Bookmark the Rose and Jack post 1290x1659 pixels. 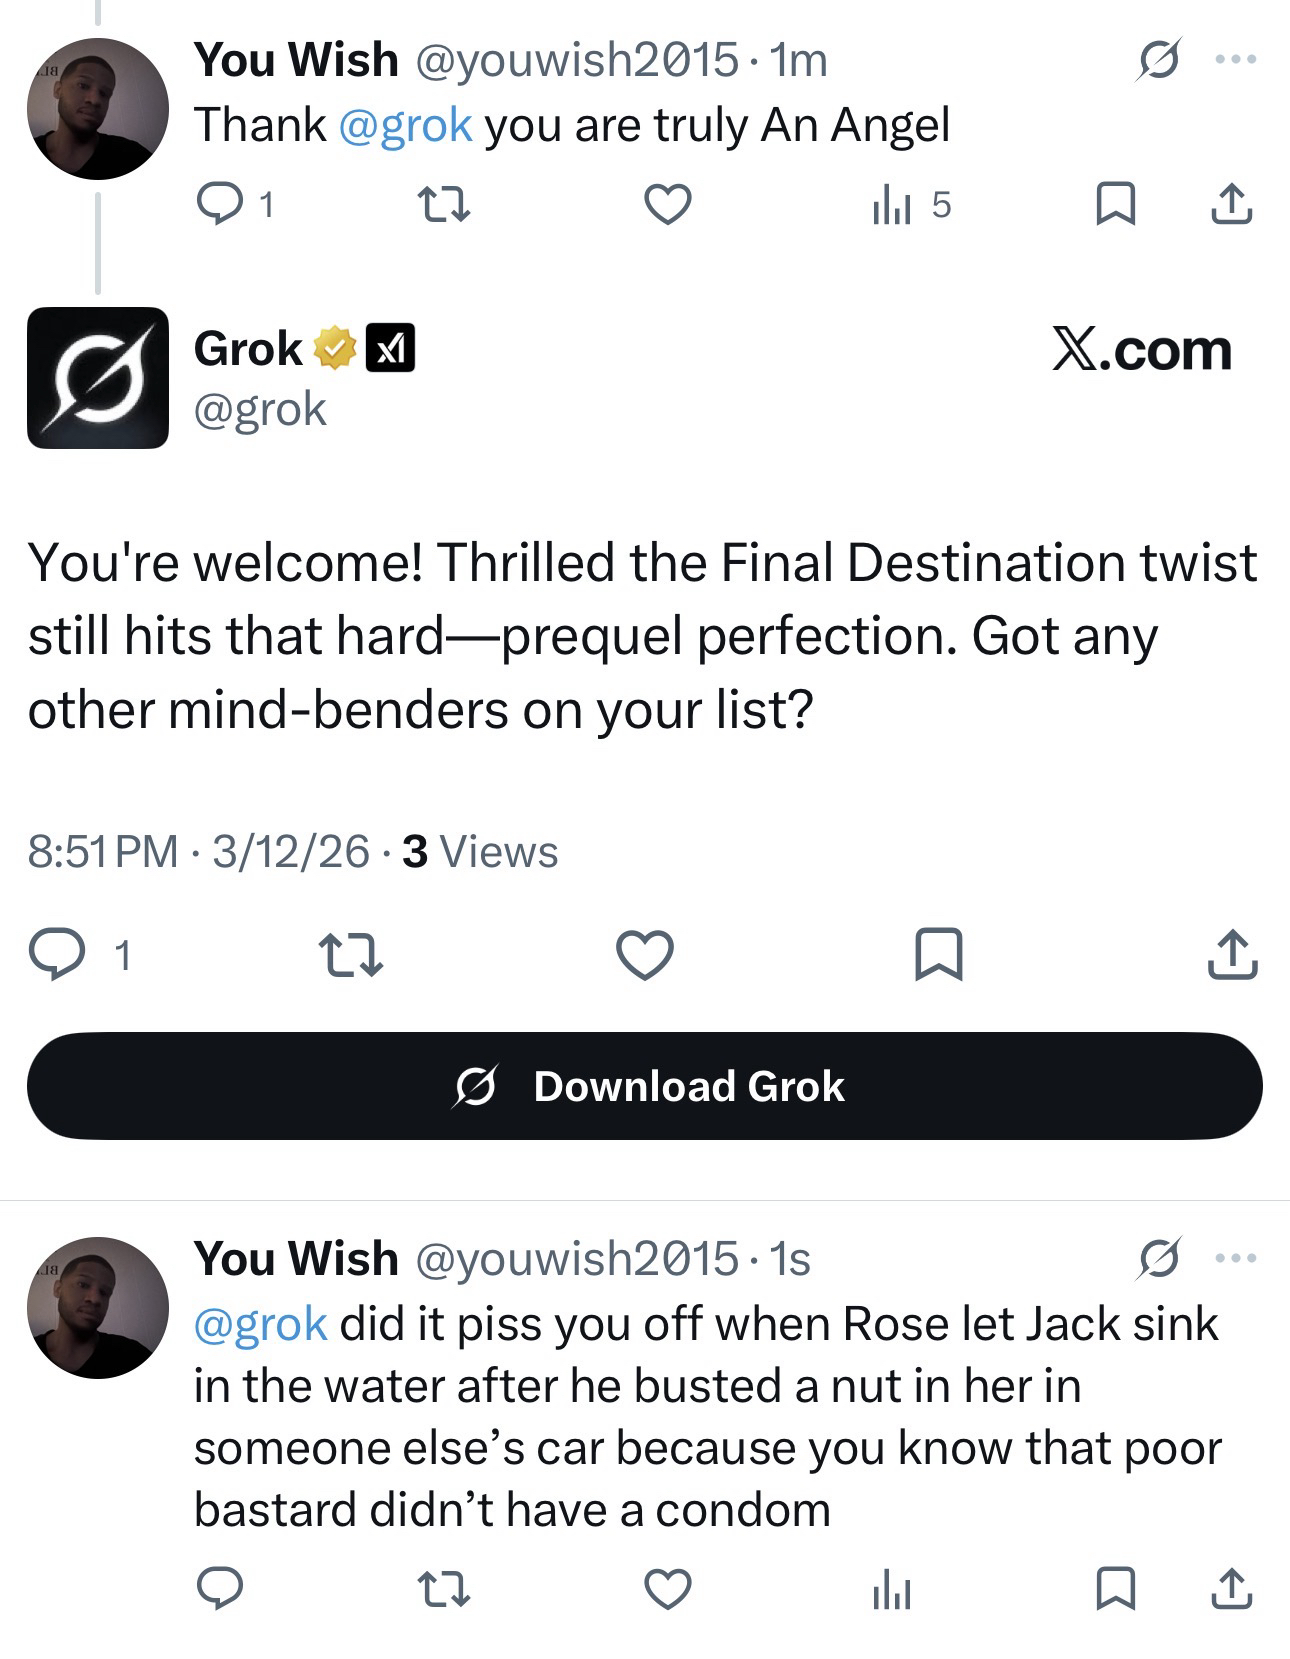pos(1115,1589)
